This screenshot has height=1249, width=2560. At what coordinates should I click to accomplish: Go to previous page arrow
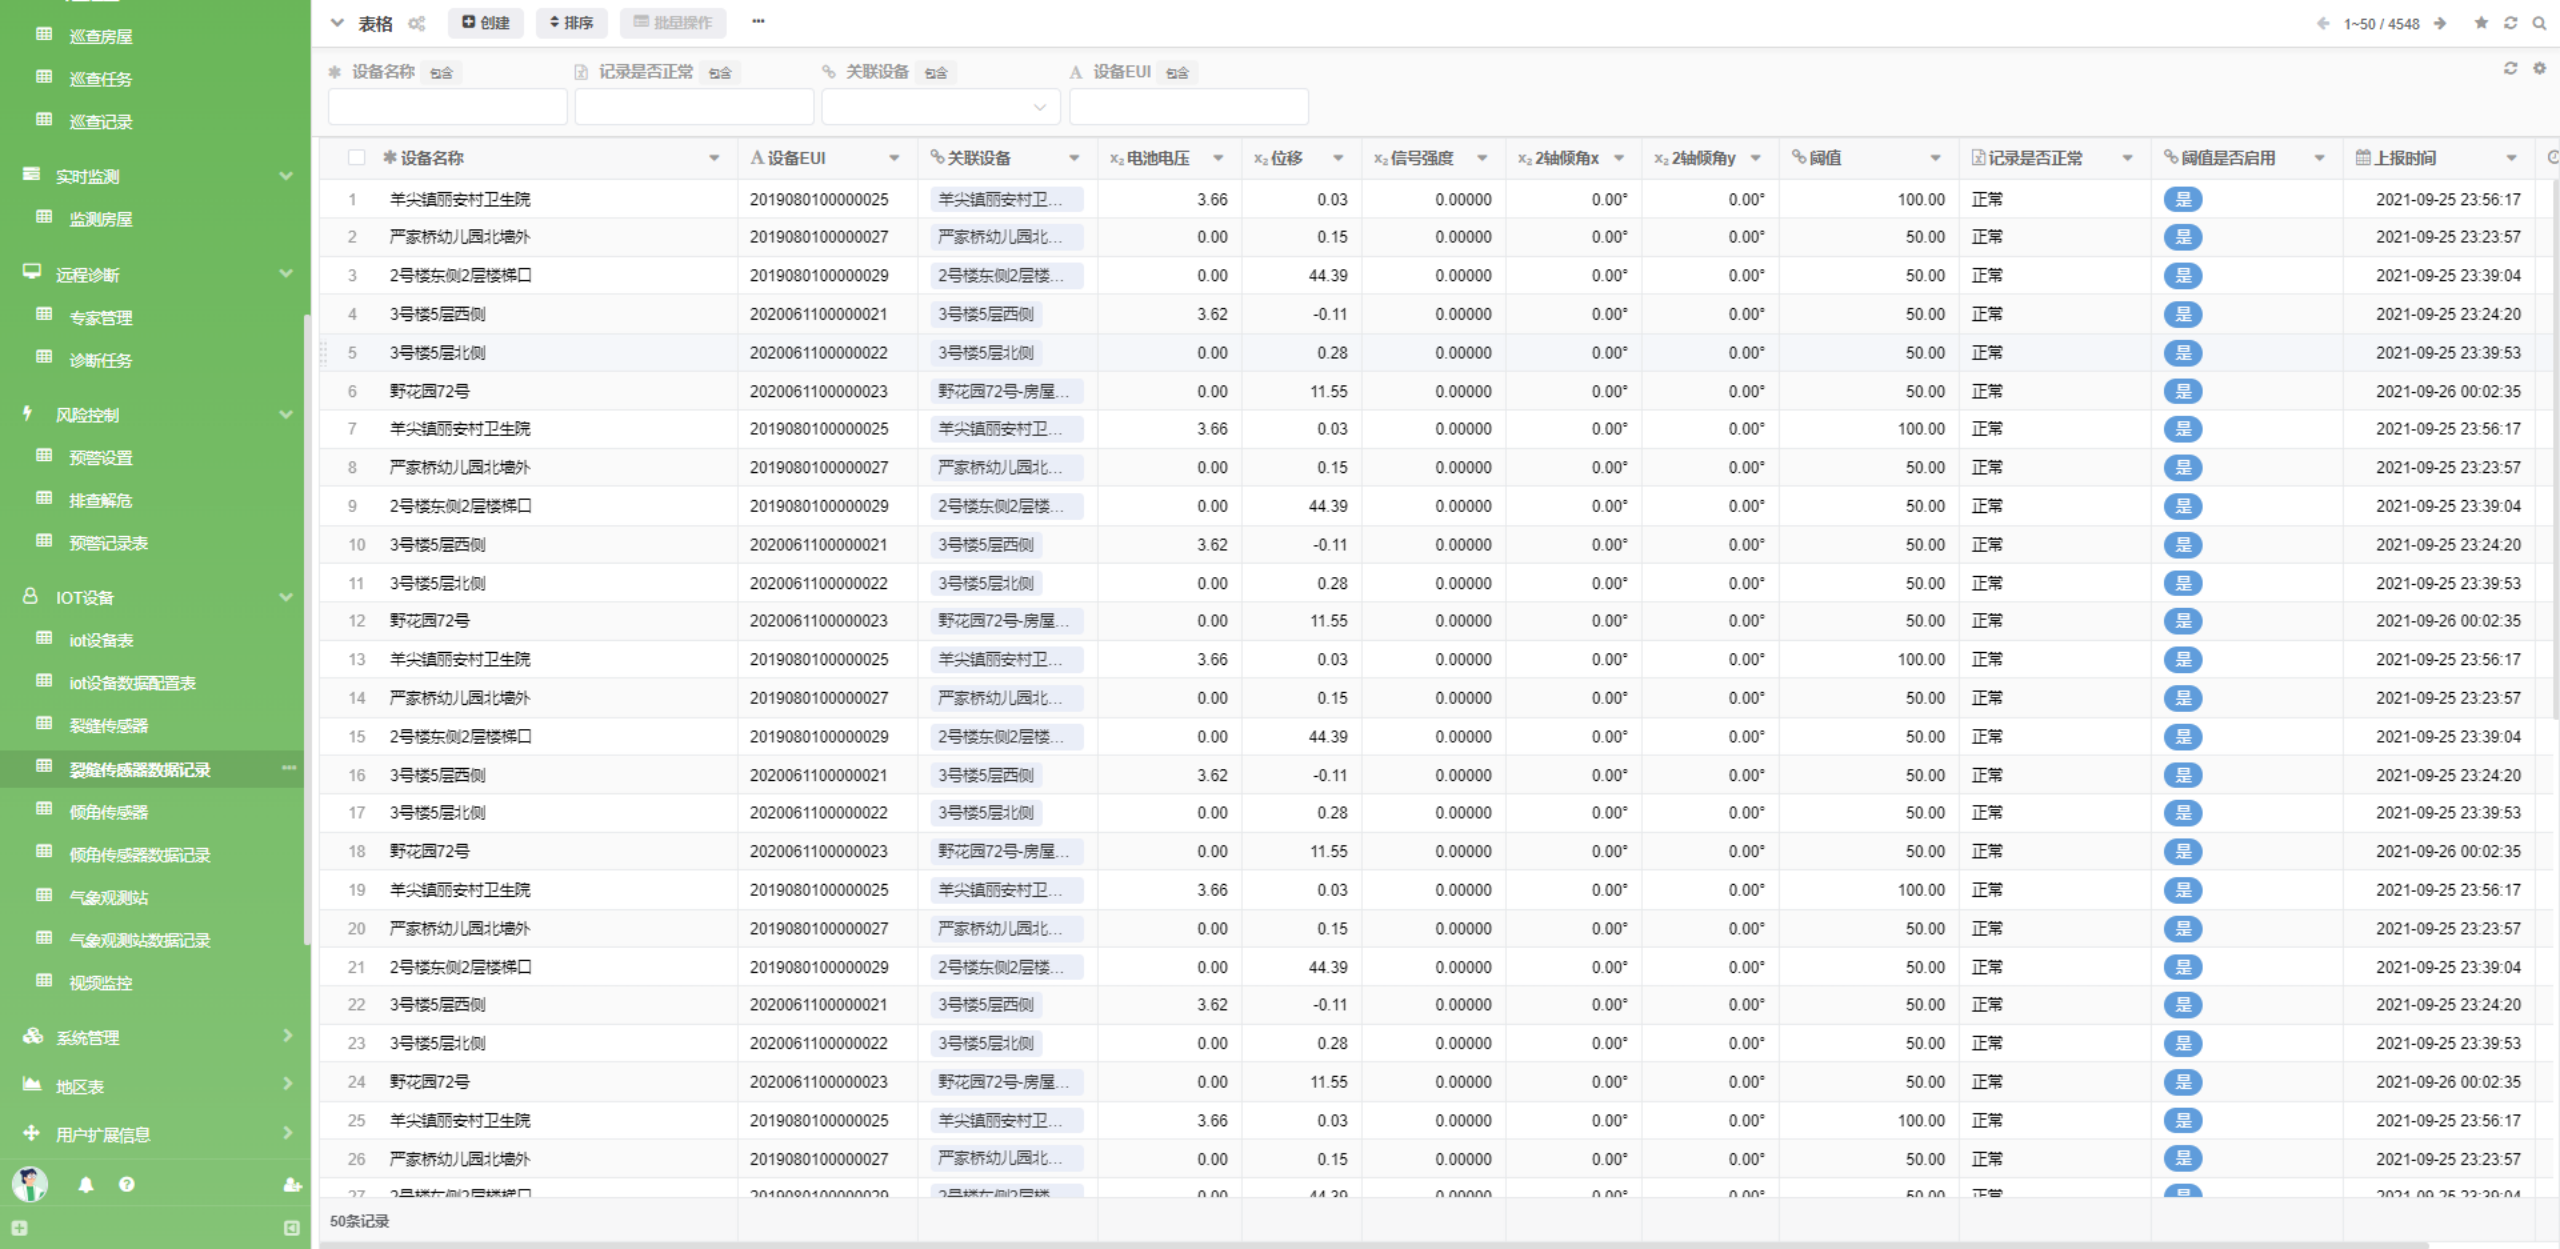click(x=2323, y=23)
